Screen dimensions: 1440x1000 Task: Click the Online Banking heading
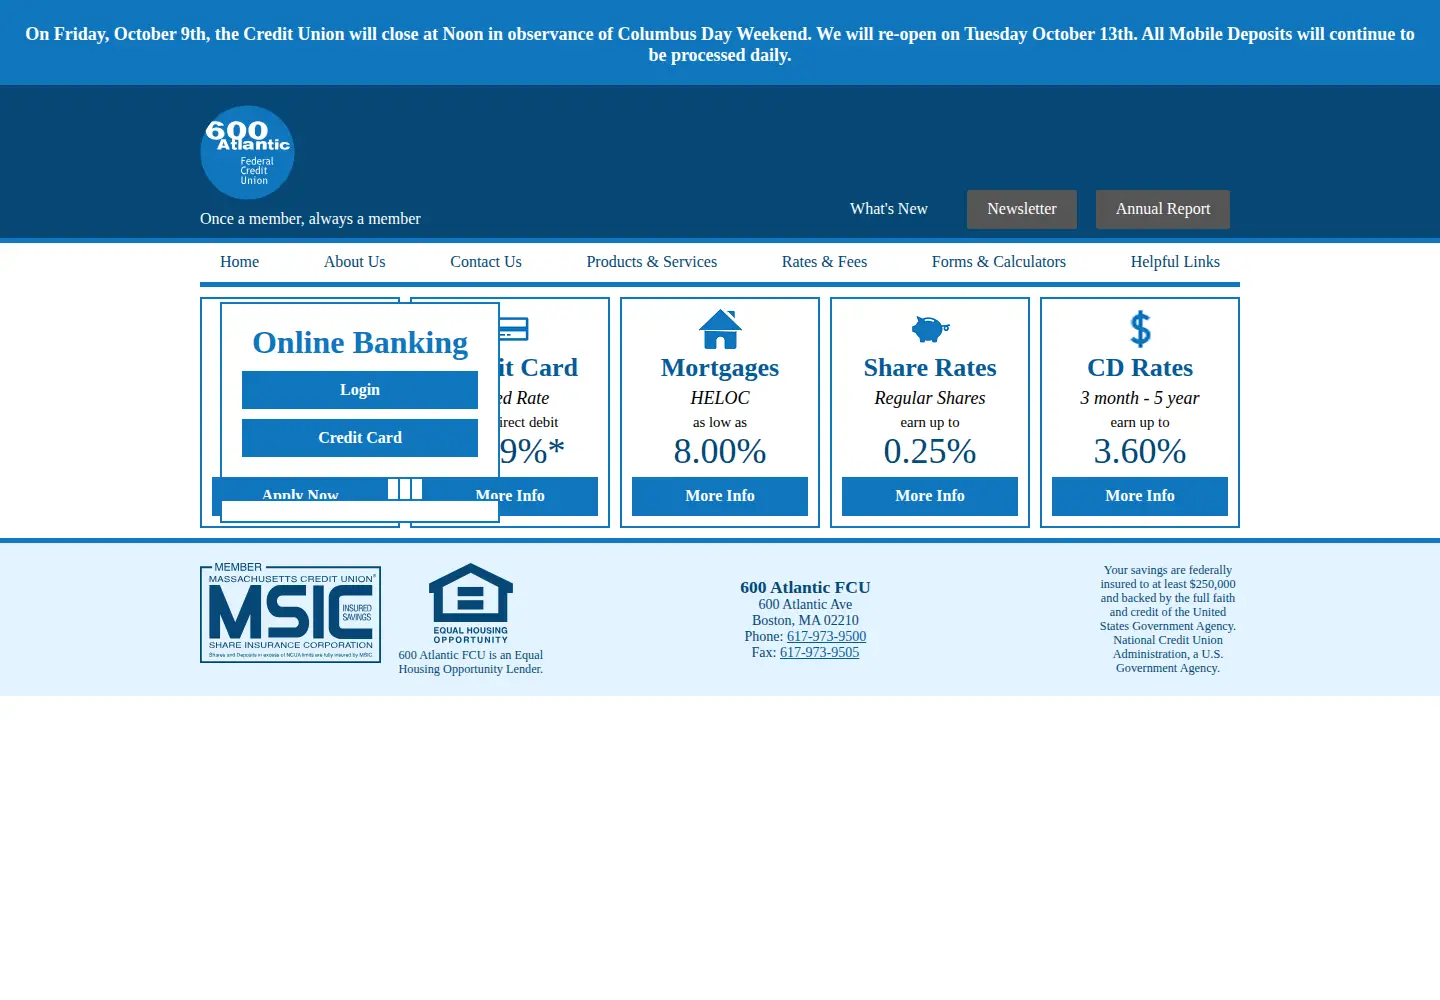pos(360,342)
